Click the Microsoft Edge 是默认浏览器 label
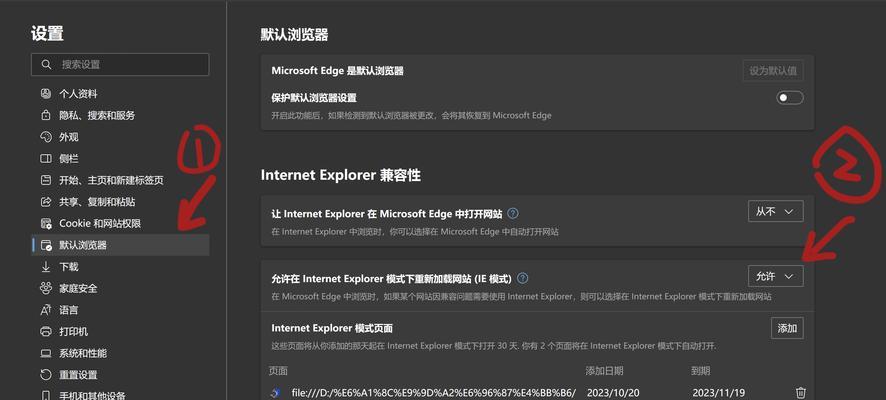This screenshot has width=886, height=400. 337,71
